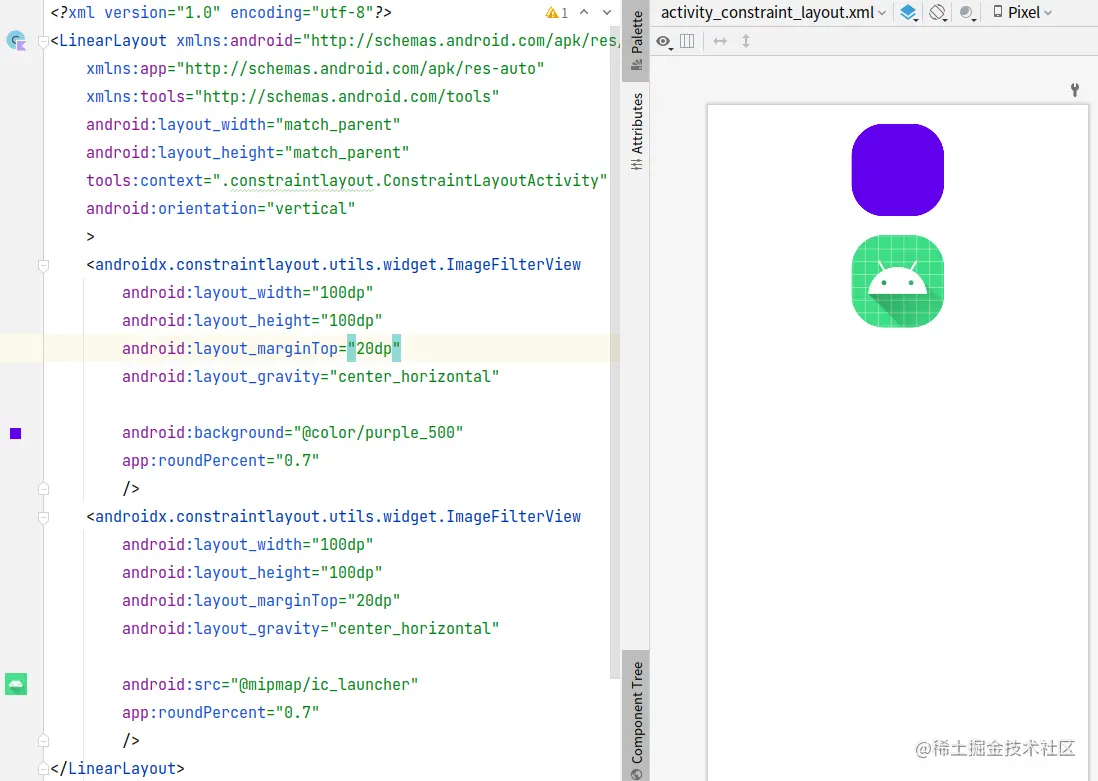Click the Select Design Surface layers icon
Screen dimensions: 1098x781
[906, 12]
